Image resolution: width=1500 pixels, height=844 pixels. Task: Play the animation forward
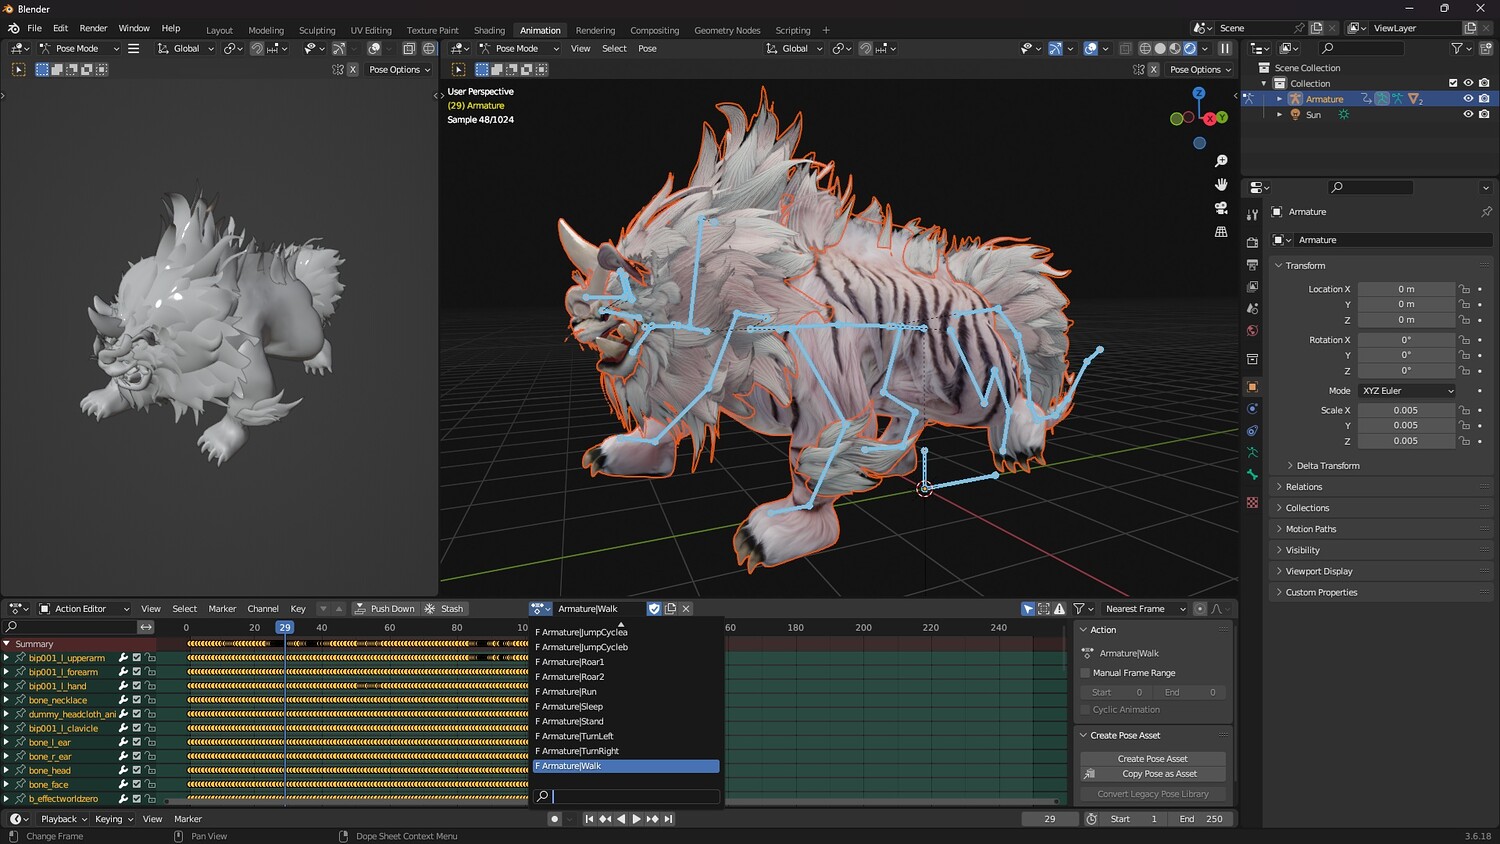[x=636, y=819]
